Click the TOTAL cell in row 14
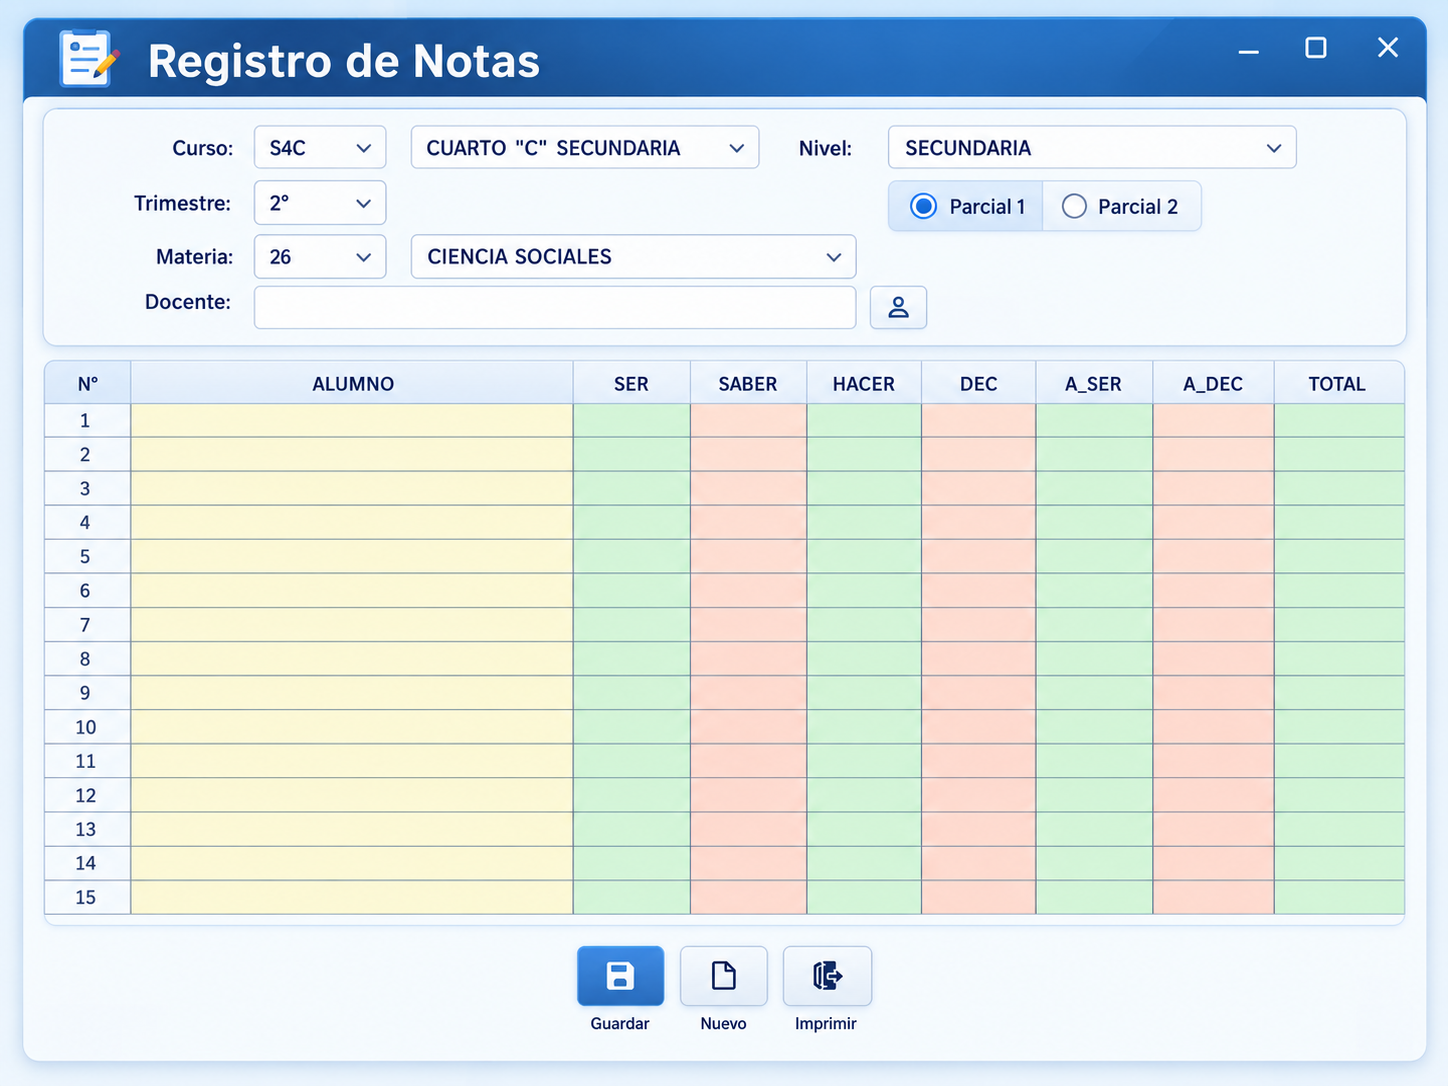 1338,863
